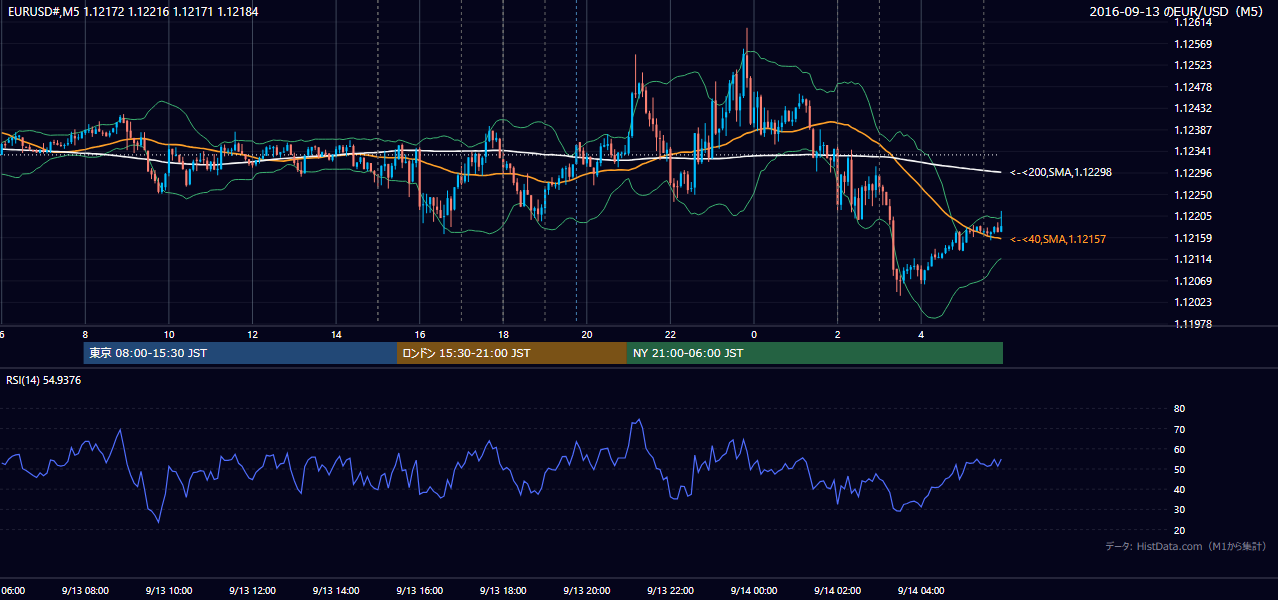
Task: Click RSI scale value 30
Action: pos(1180,510)
